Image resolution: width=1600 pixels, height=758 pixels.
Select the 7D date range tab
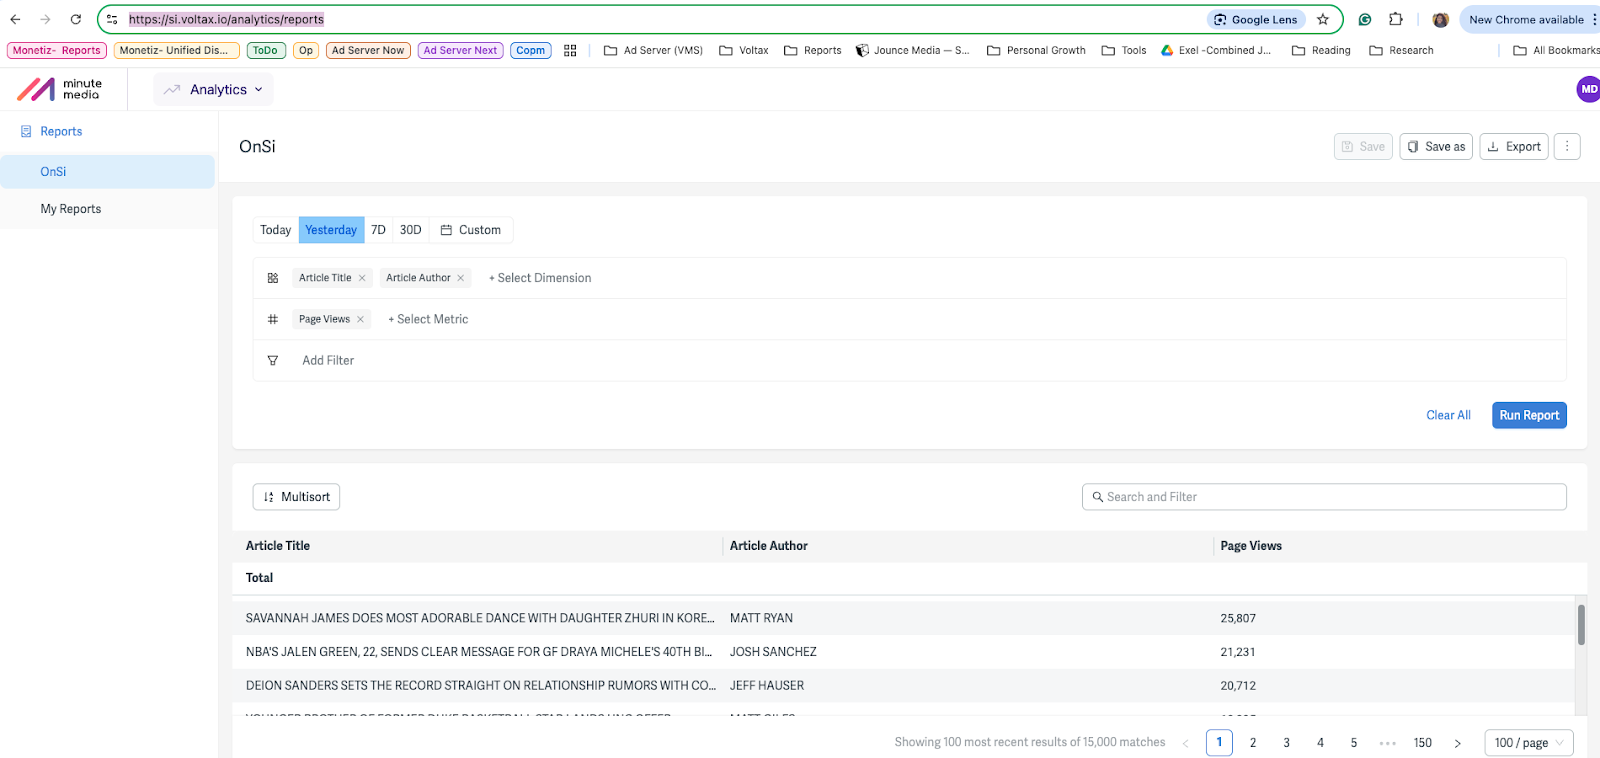pyautogui.click(x=378, y=230)
